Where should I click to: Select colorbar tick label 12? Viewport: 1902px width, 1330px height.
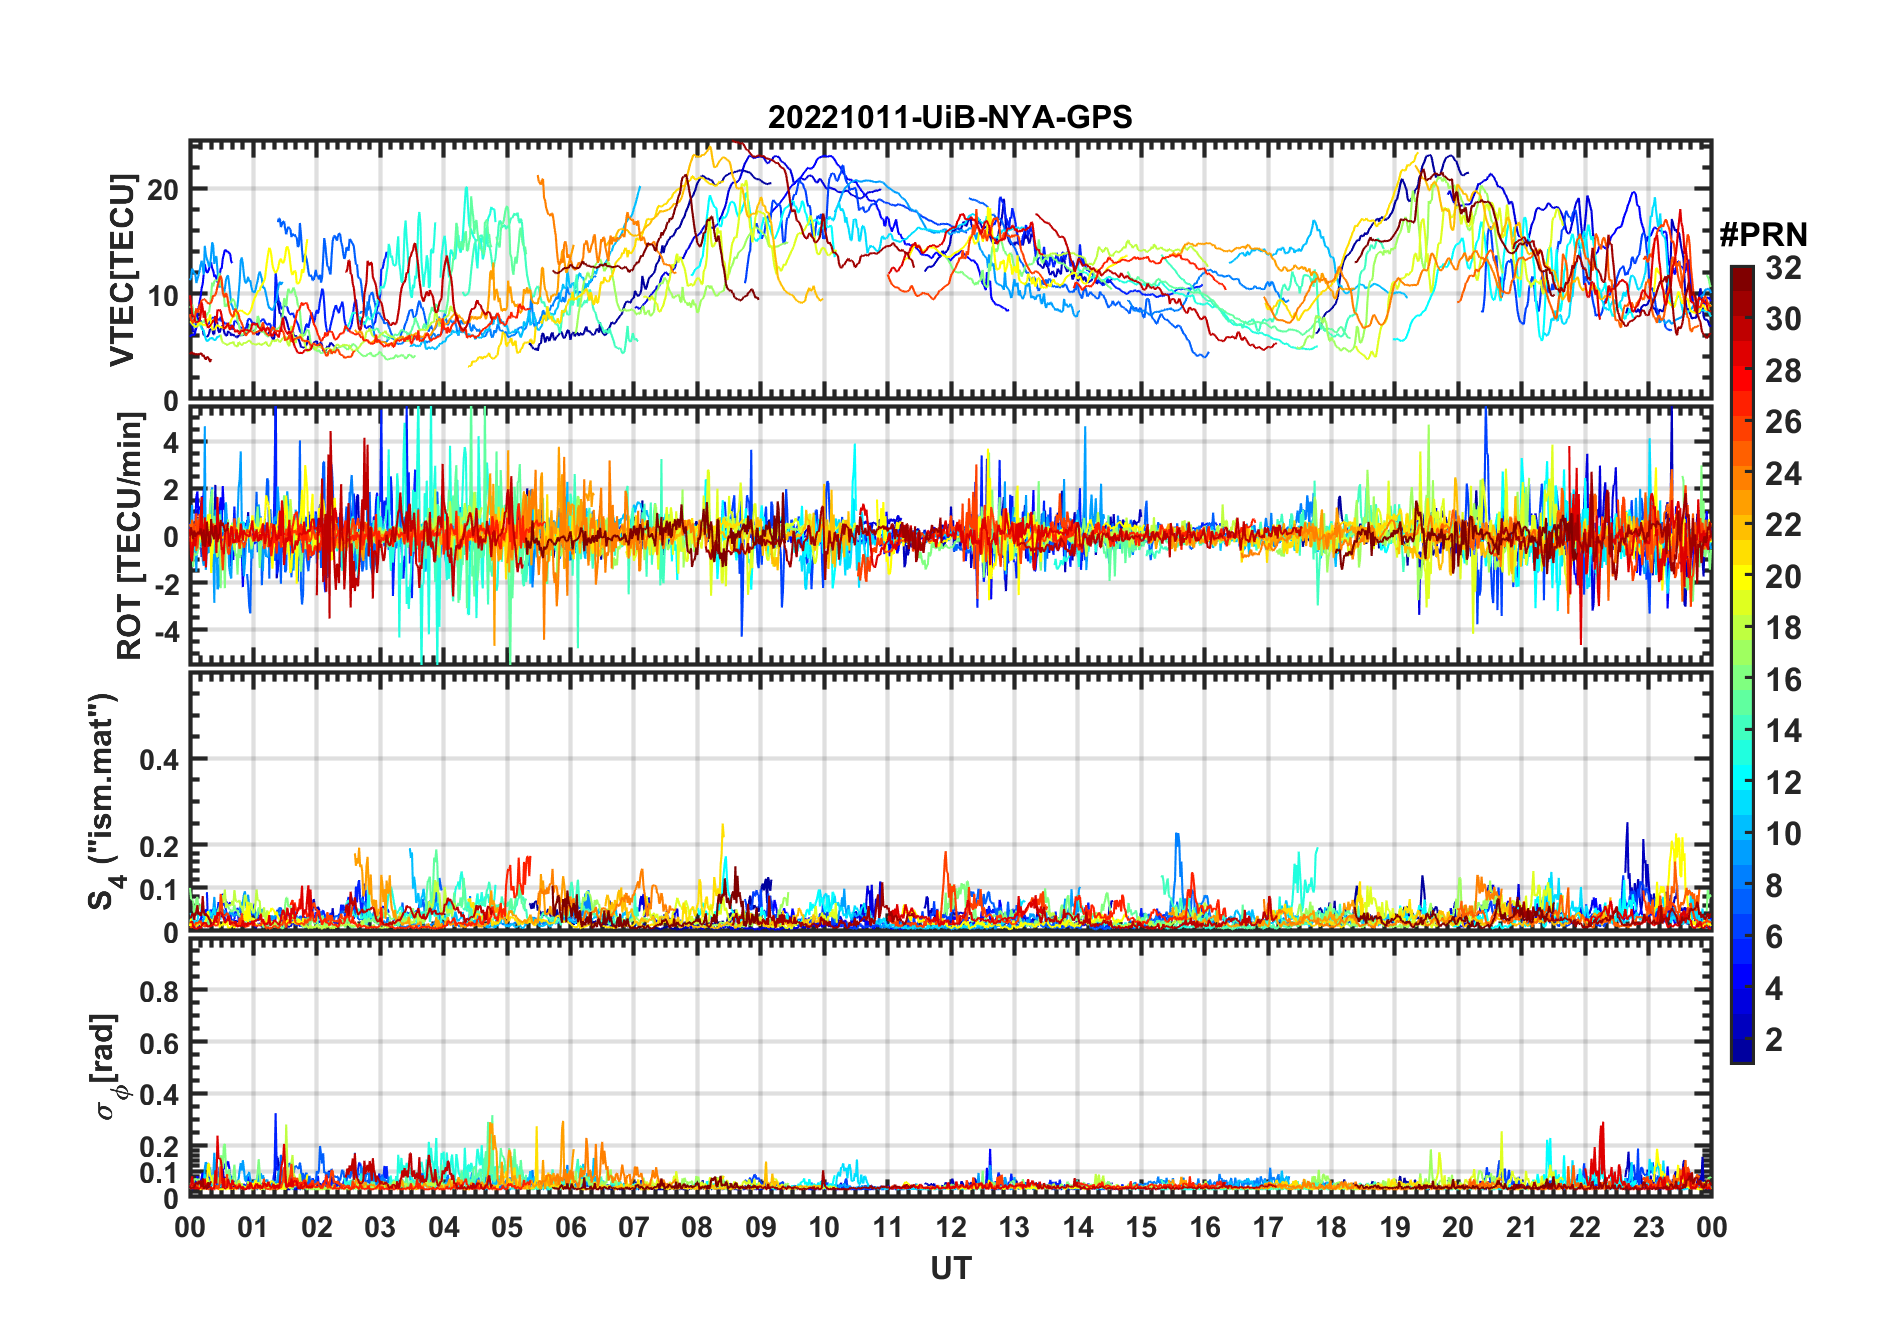[1783, 782]
